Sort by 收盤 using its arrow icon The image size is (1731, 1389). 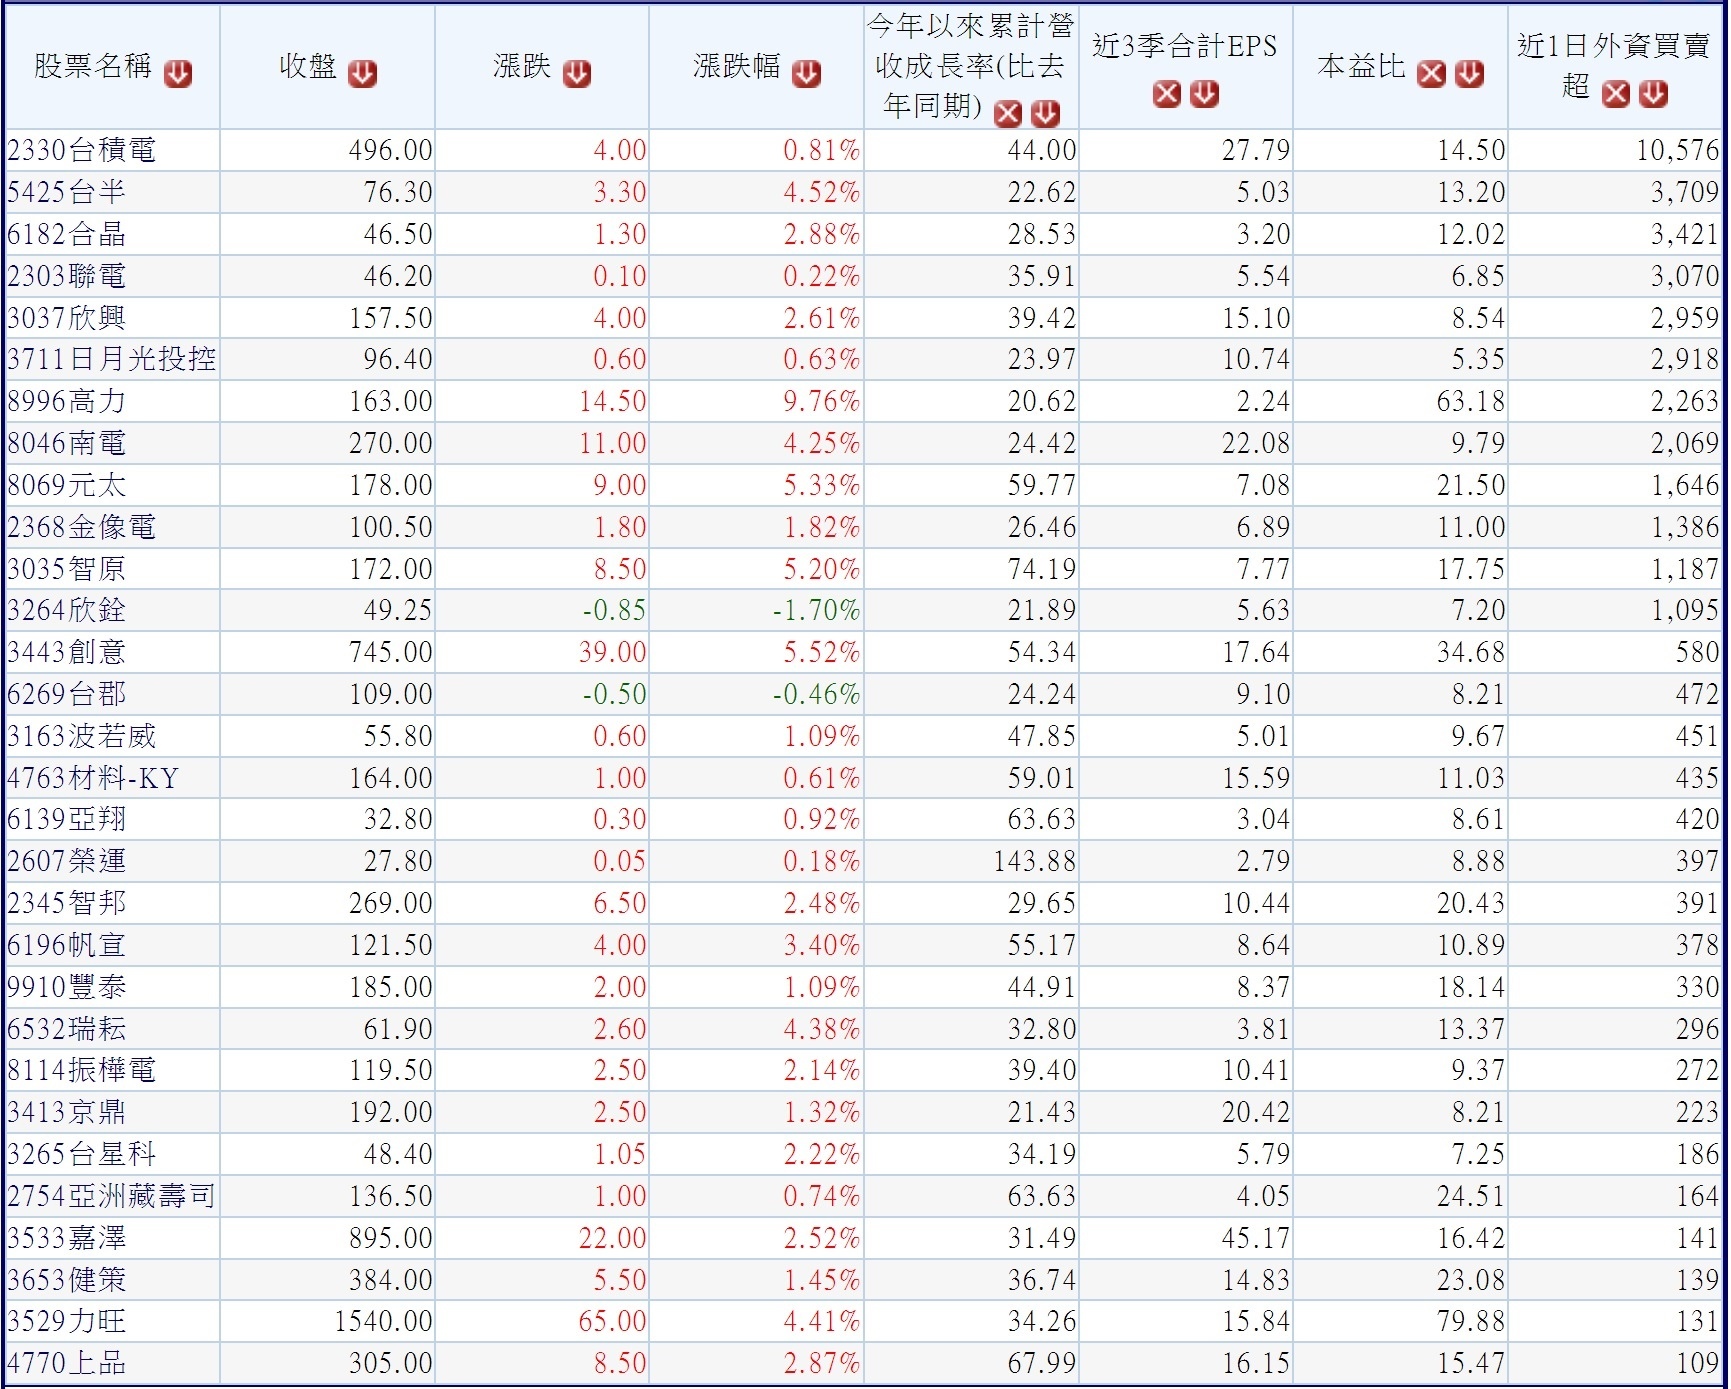pos(362,74)
